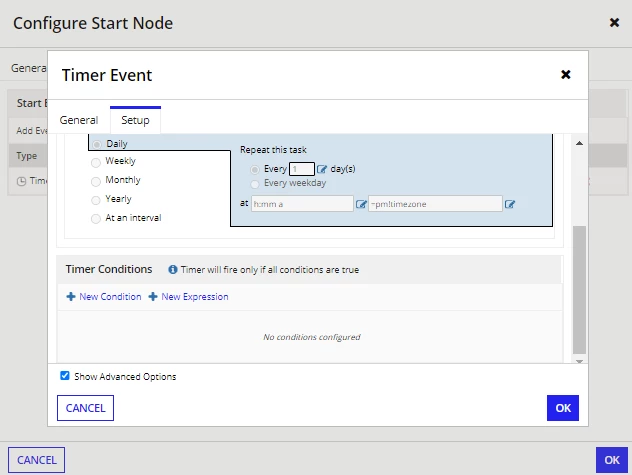The image size is (632, 475).
Task: Click Cancel in the Timer Event dialog
Action: pyautogui.click(x=85, y=408)
